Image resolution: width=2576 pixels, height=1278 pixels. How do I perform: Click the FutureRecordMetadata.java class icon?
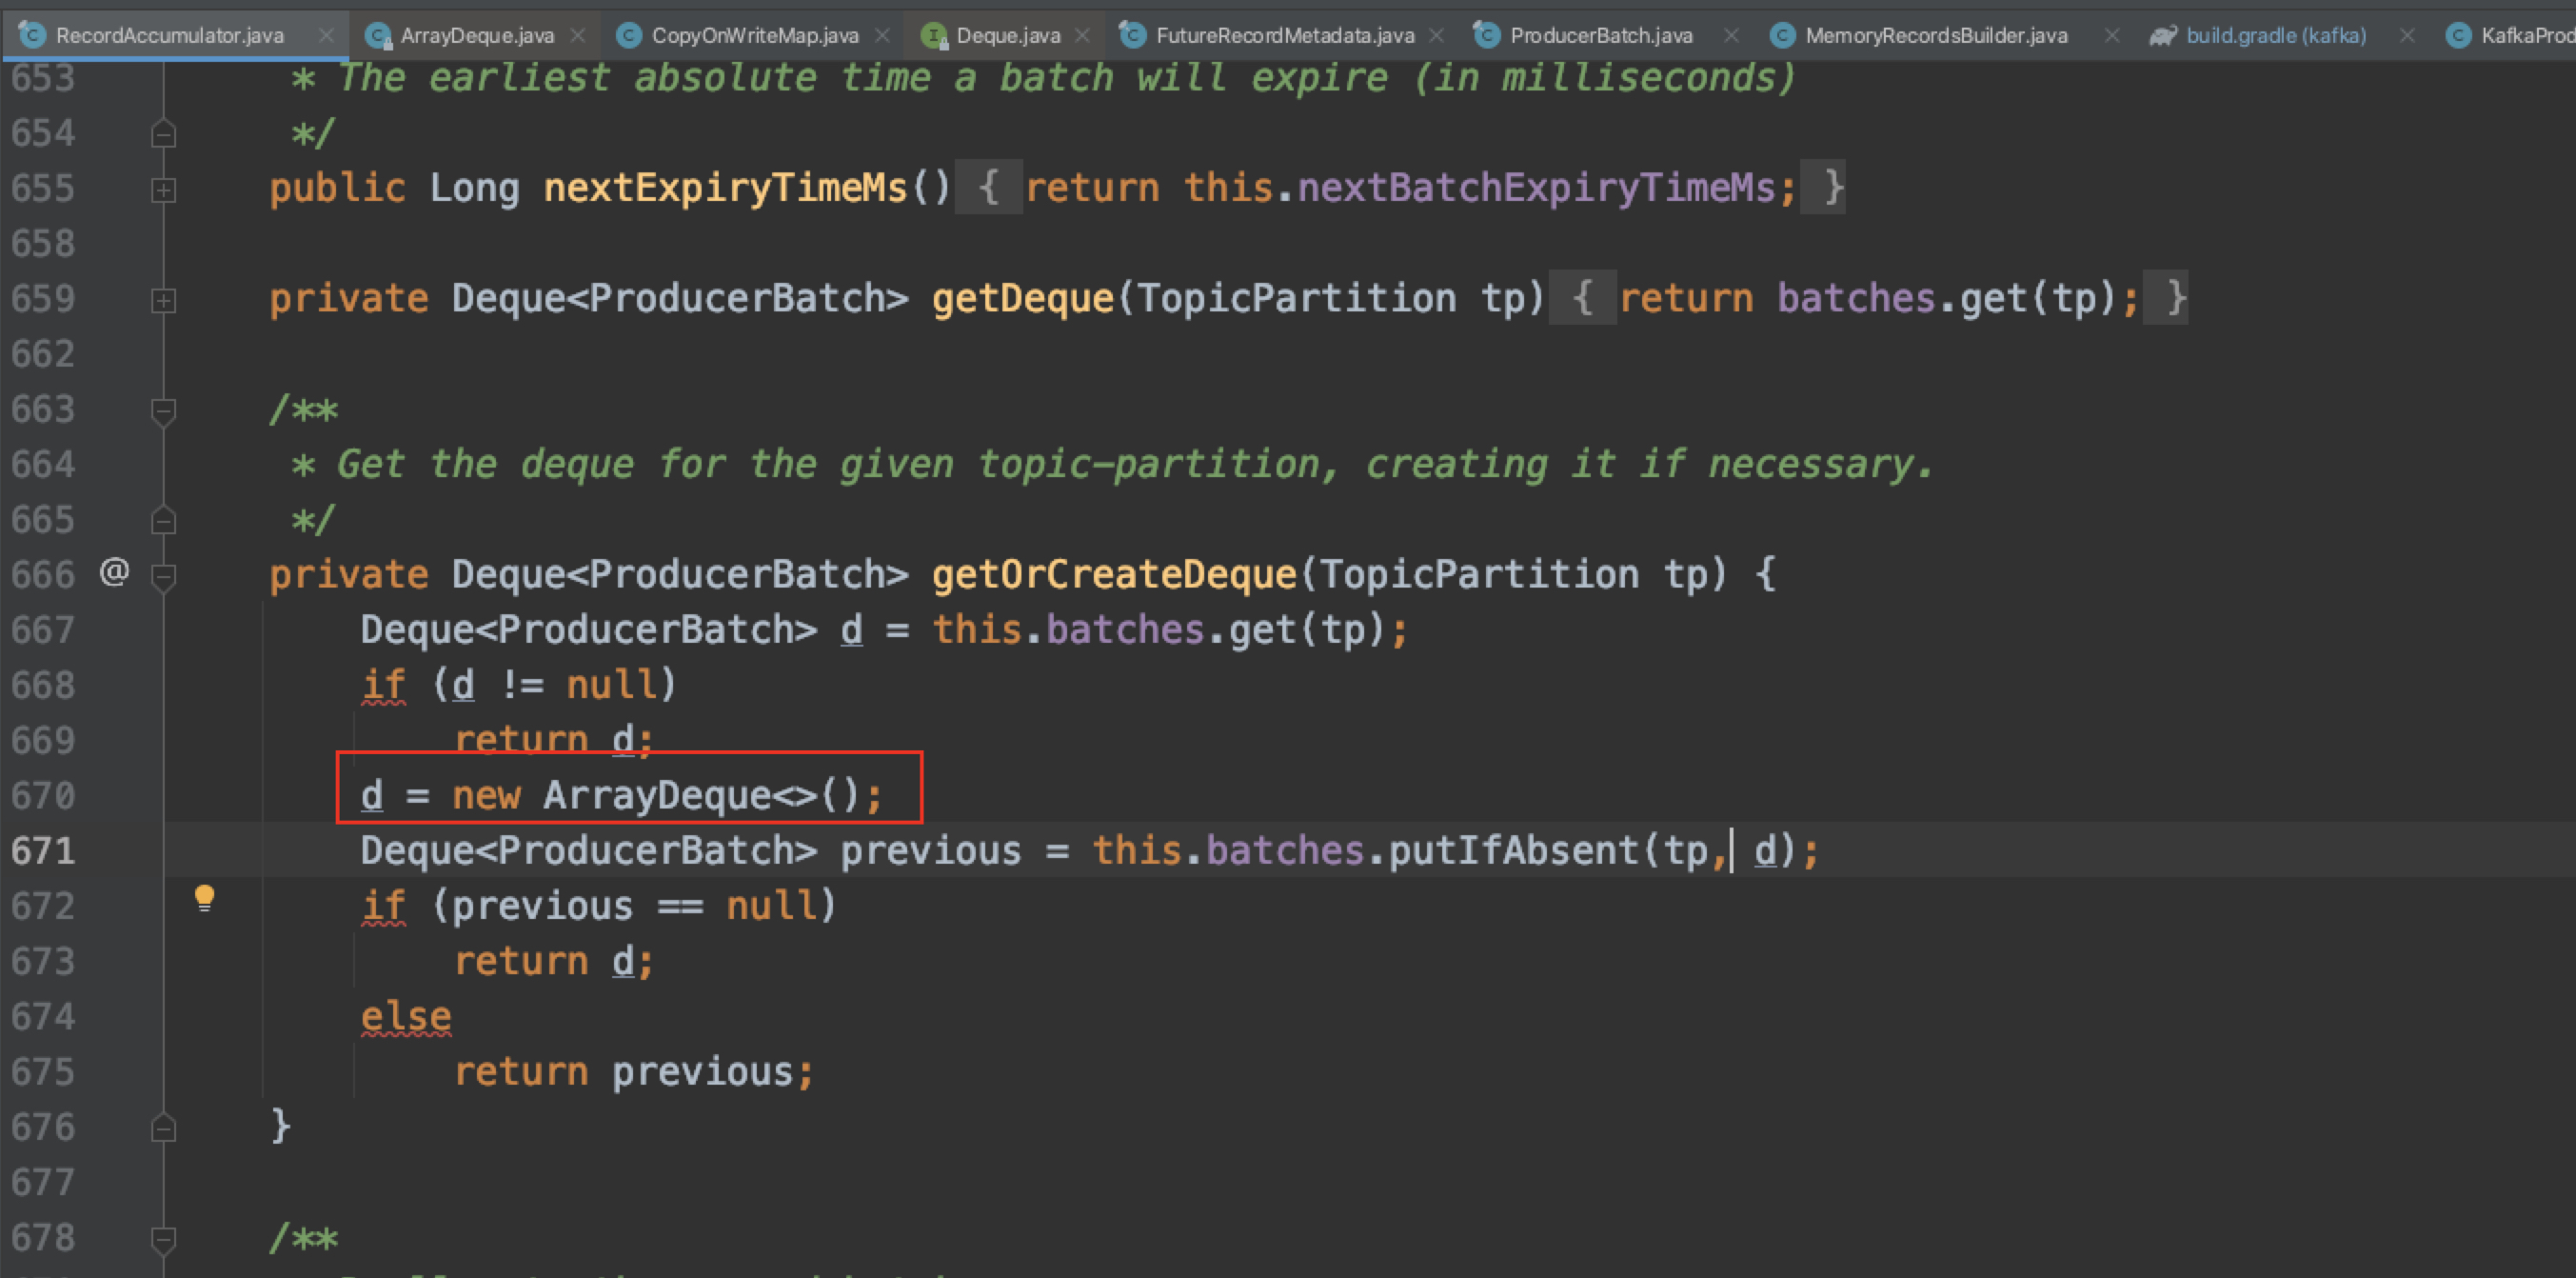[1132, 35]
